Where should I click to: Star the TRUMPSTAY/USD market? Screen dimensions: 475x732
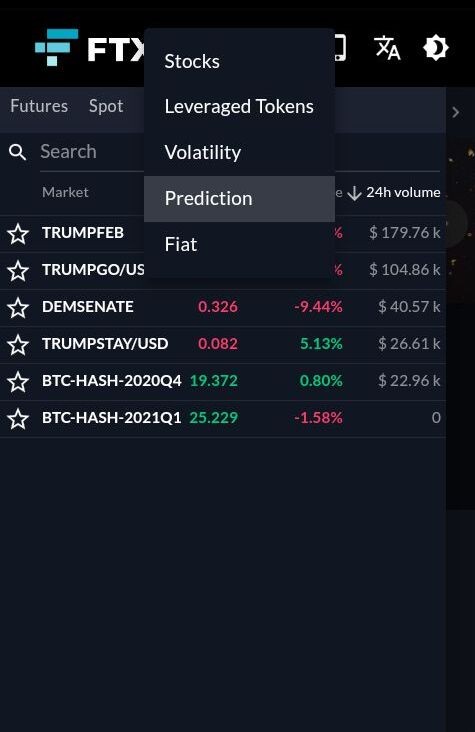pyautogui.click(x=18, y=345)
